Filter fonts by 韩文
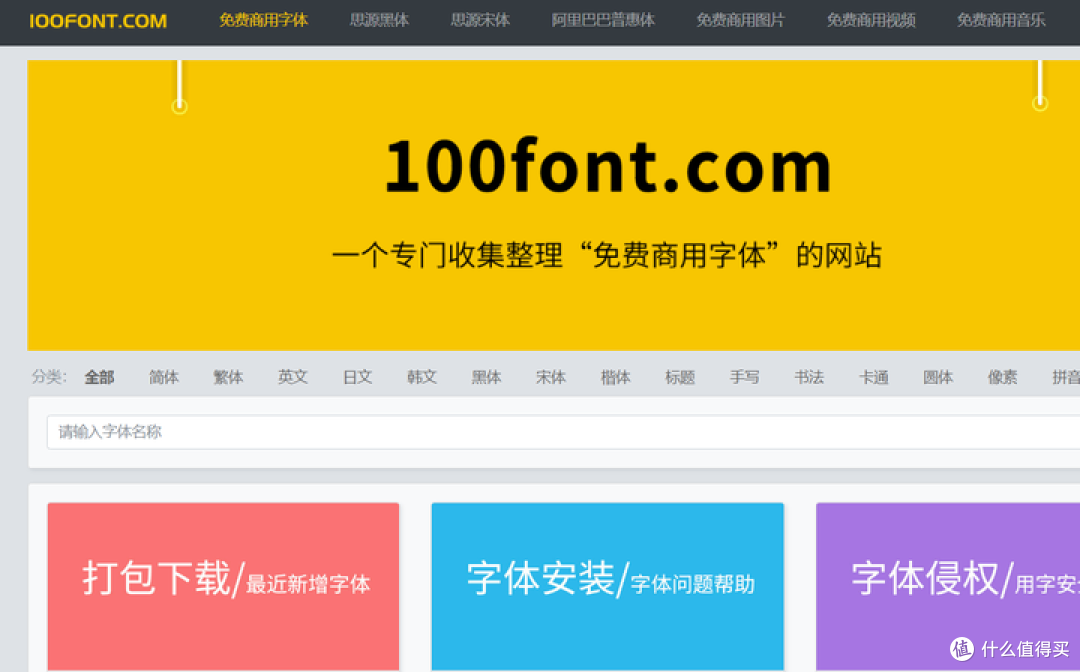Image resolution: width=1080 pixels, height=672 pixels. [x=422, y=377]
